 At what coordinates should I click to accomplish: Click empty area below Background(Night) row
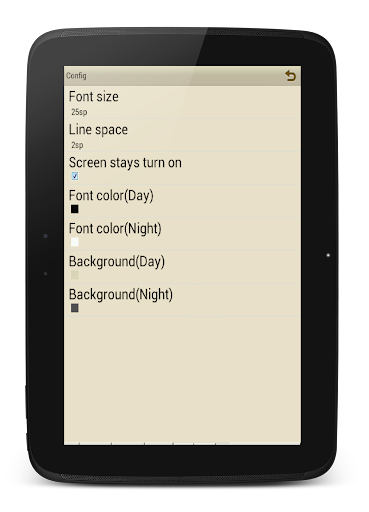[182, 380]
